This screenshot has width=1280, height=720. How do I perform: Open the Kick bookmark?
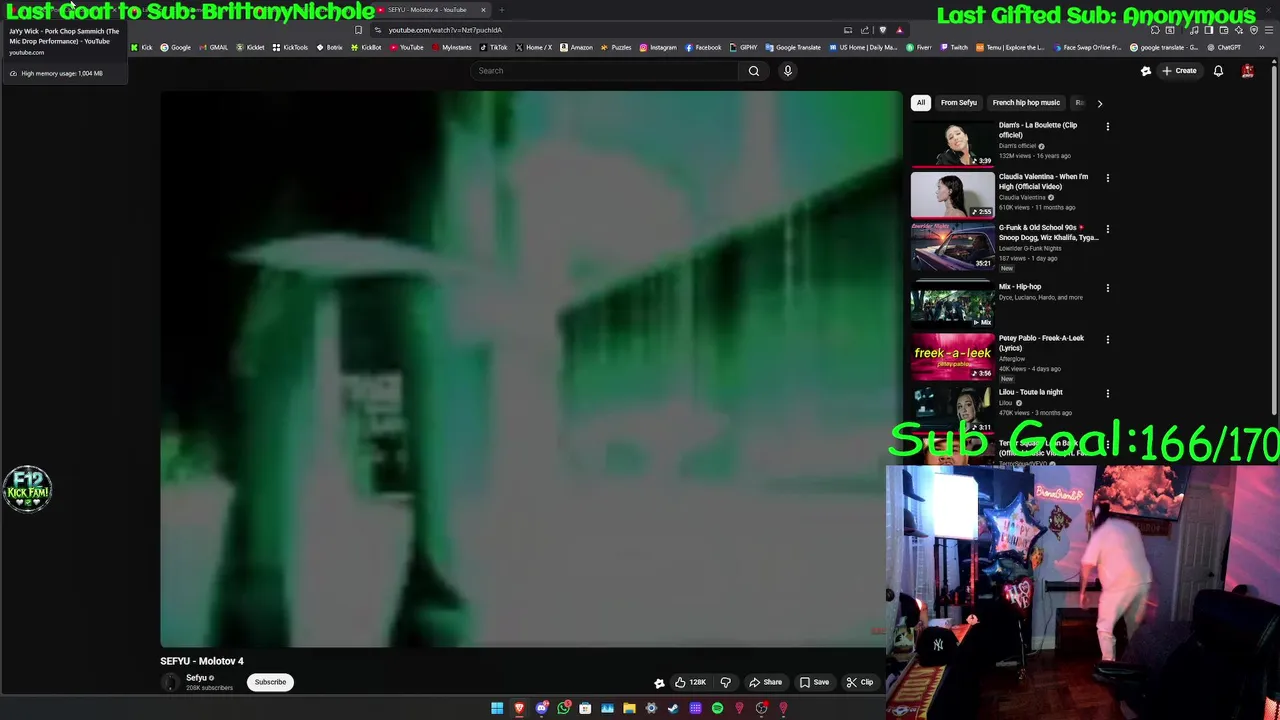pyautogui.click(x=141, y=47)
